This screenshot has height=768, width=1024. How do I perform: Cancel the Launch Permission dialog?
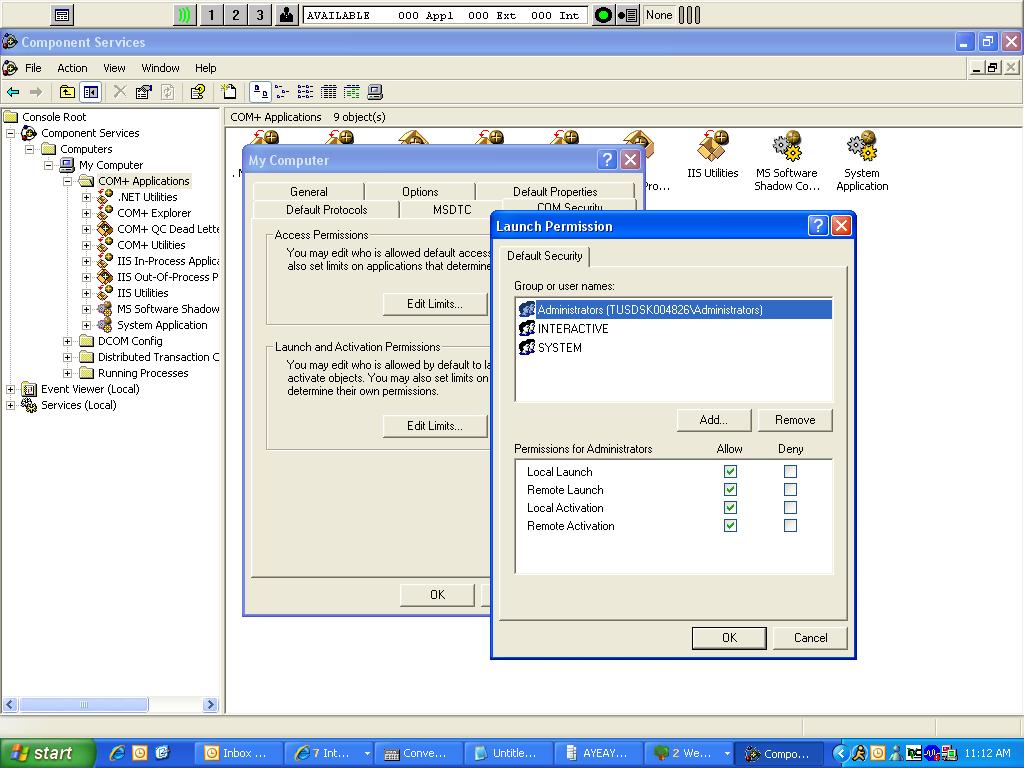(810, 638)
